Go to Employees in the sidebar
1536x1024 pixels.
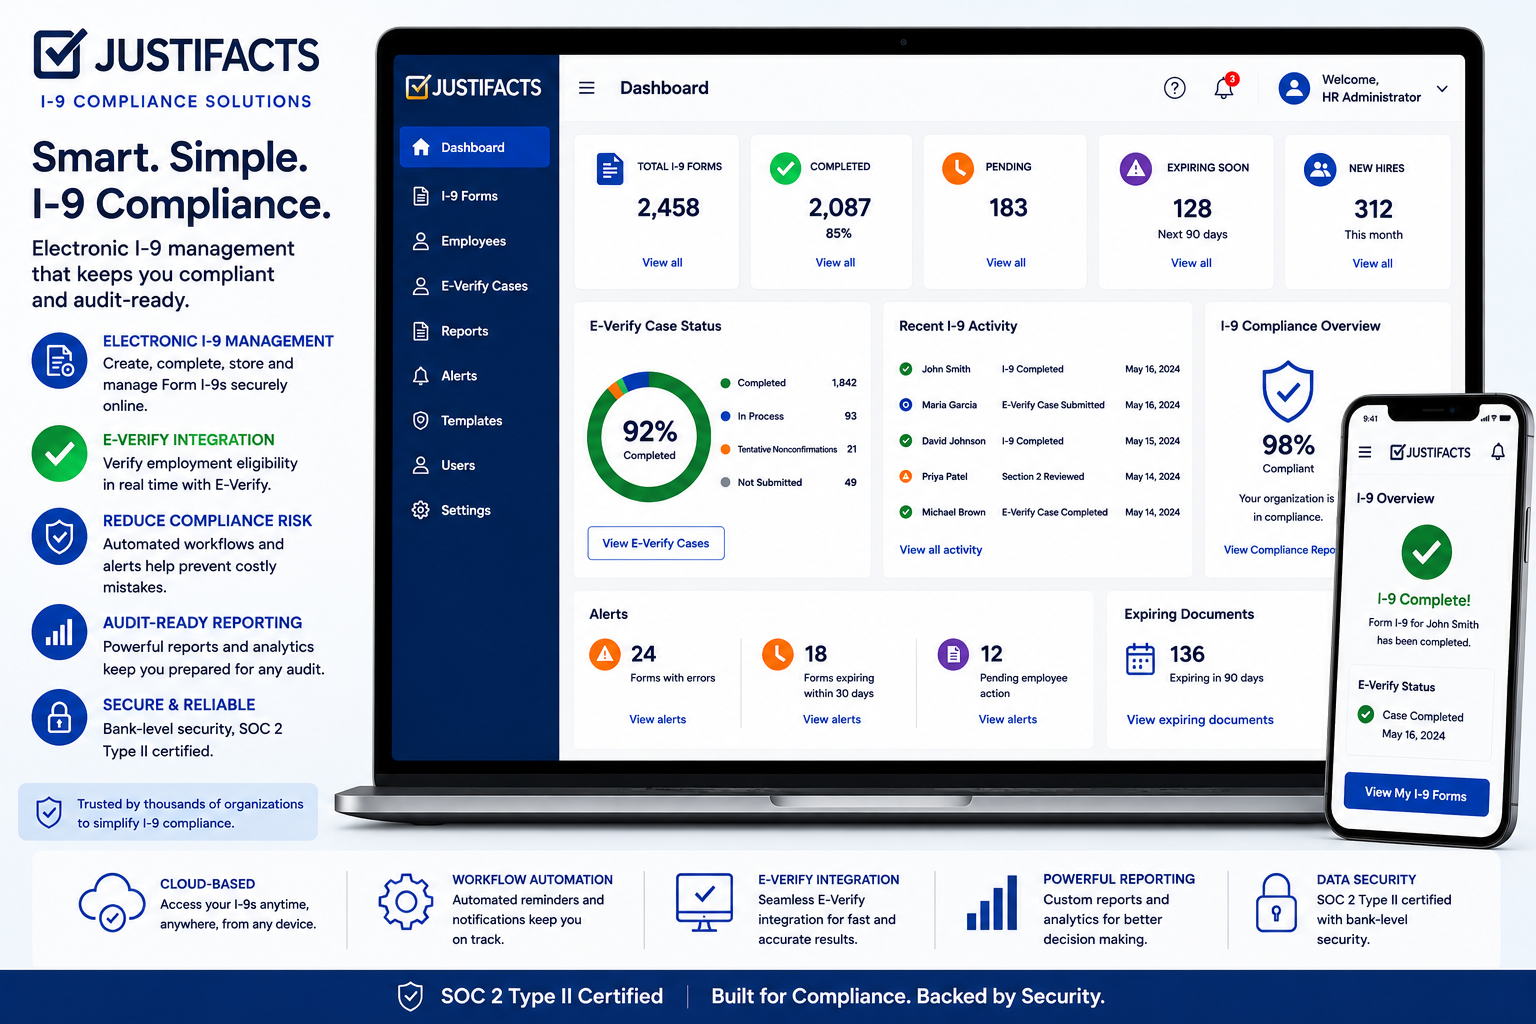pos(474,241)
